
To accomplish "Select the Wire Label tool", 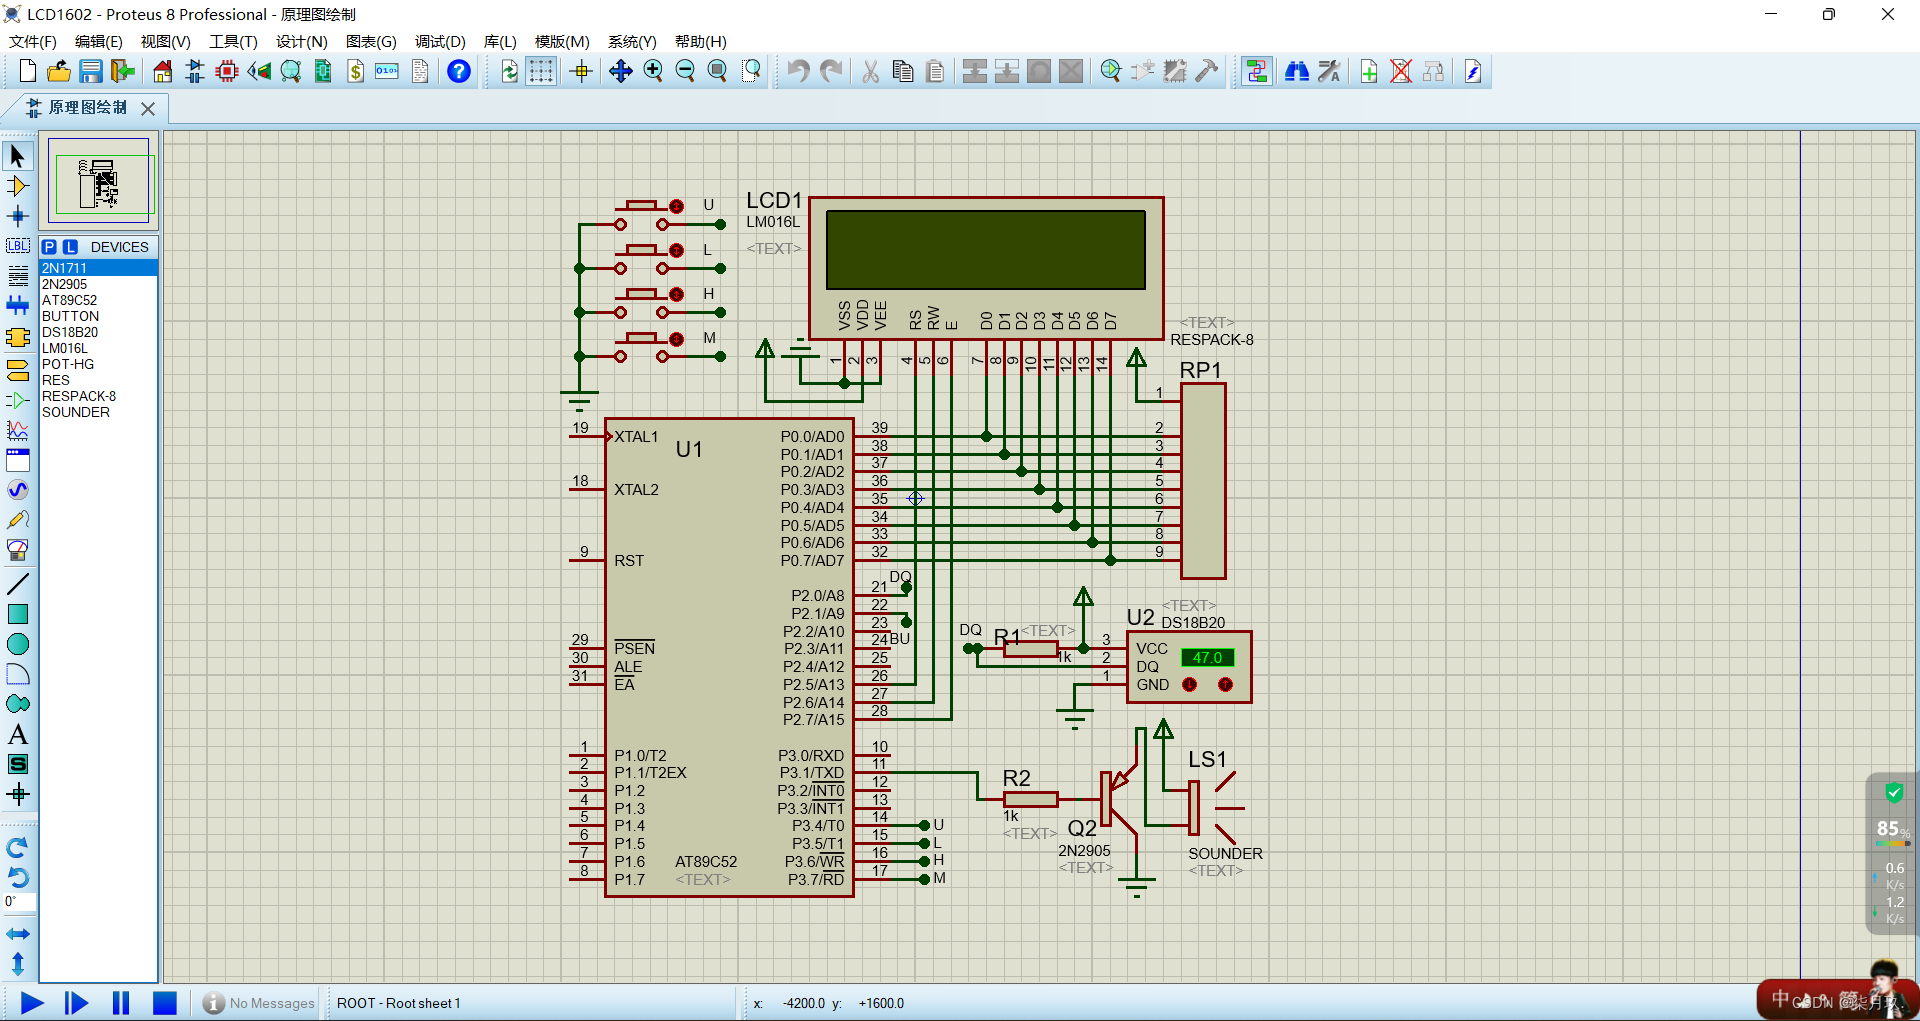I will 18,246.
